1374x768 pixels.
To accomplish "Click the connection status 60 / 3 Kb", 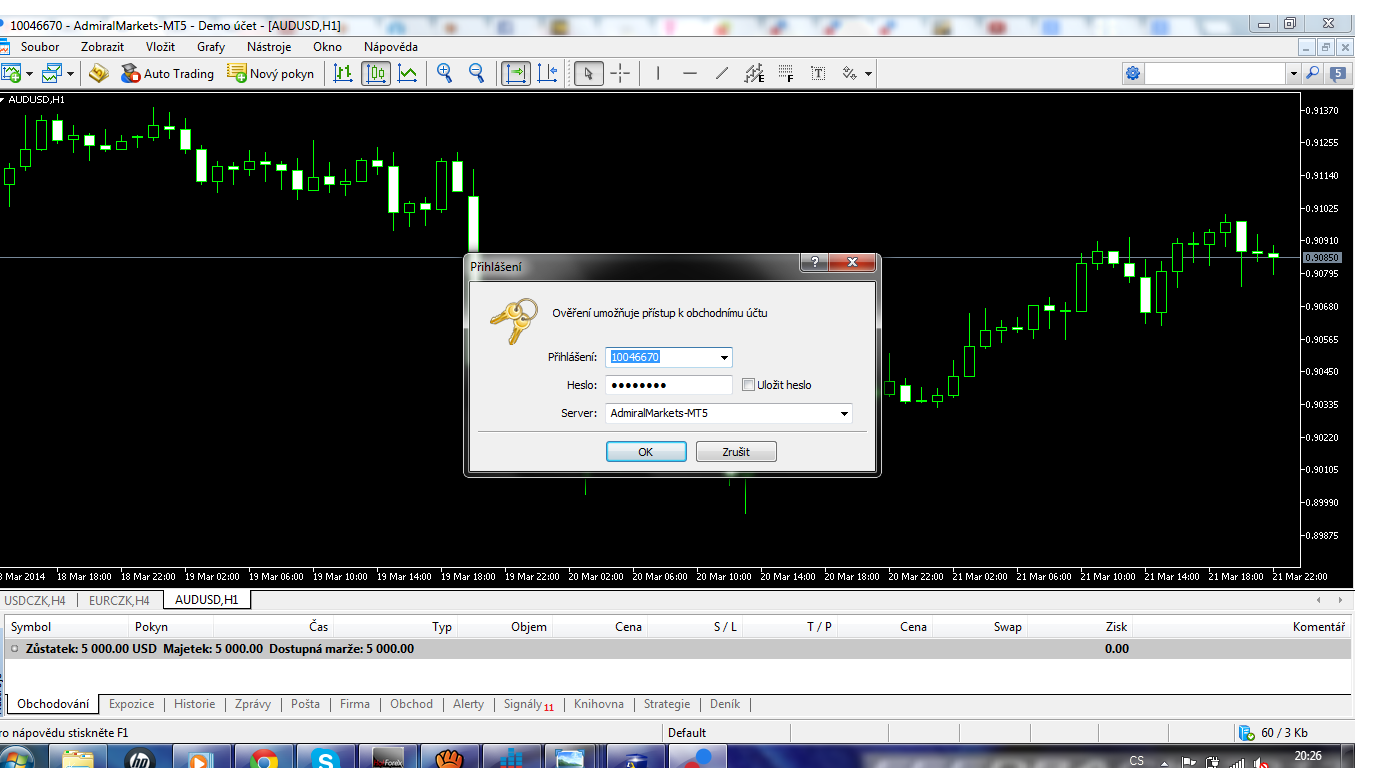I will click(1273, 733).
